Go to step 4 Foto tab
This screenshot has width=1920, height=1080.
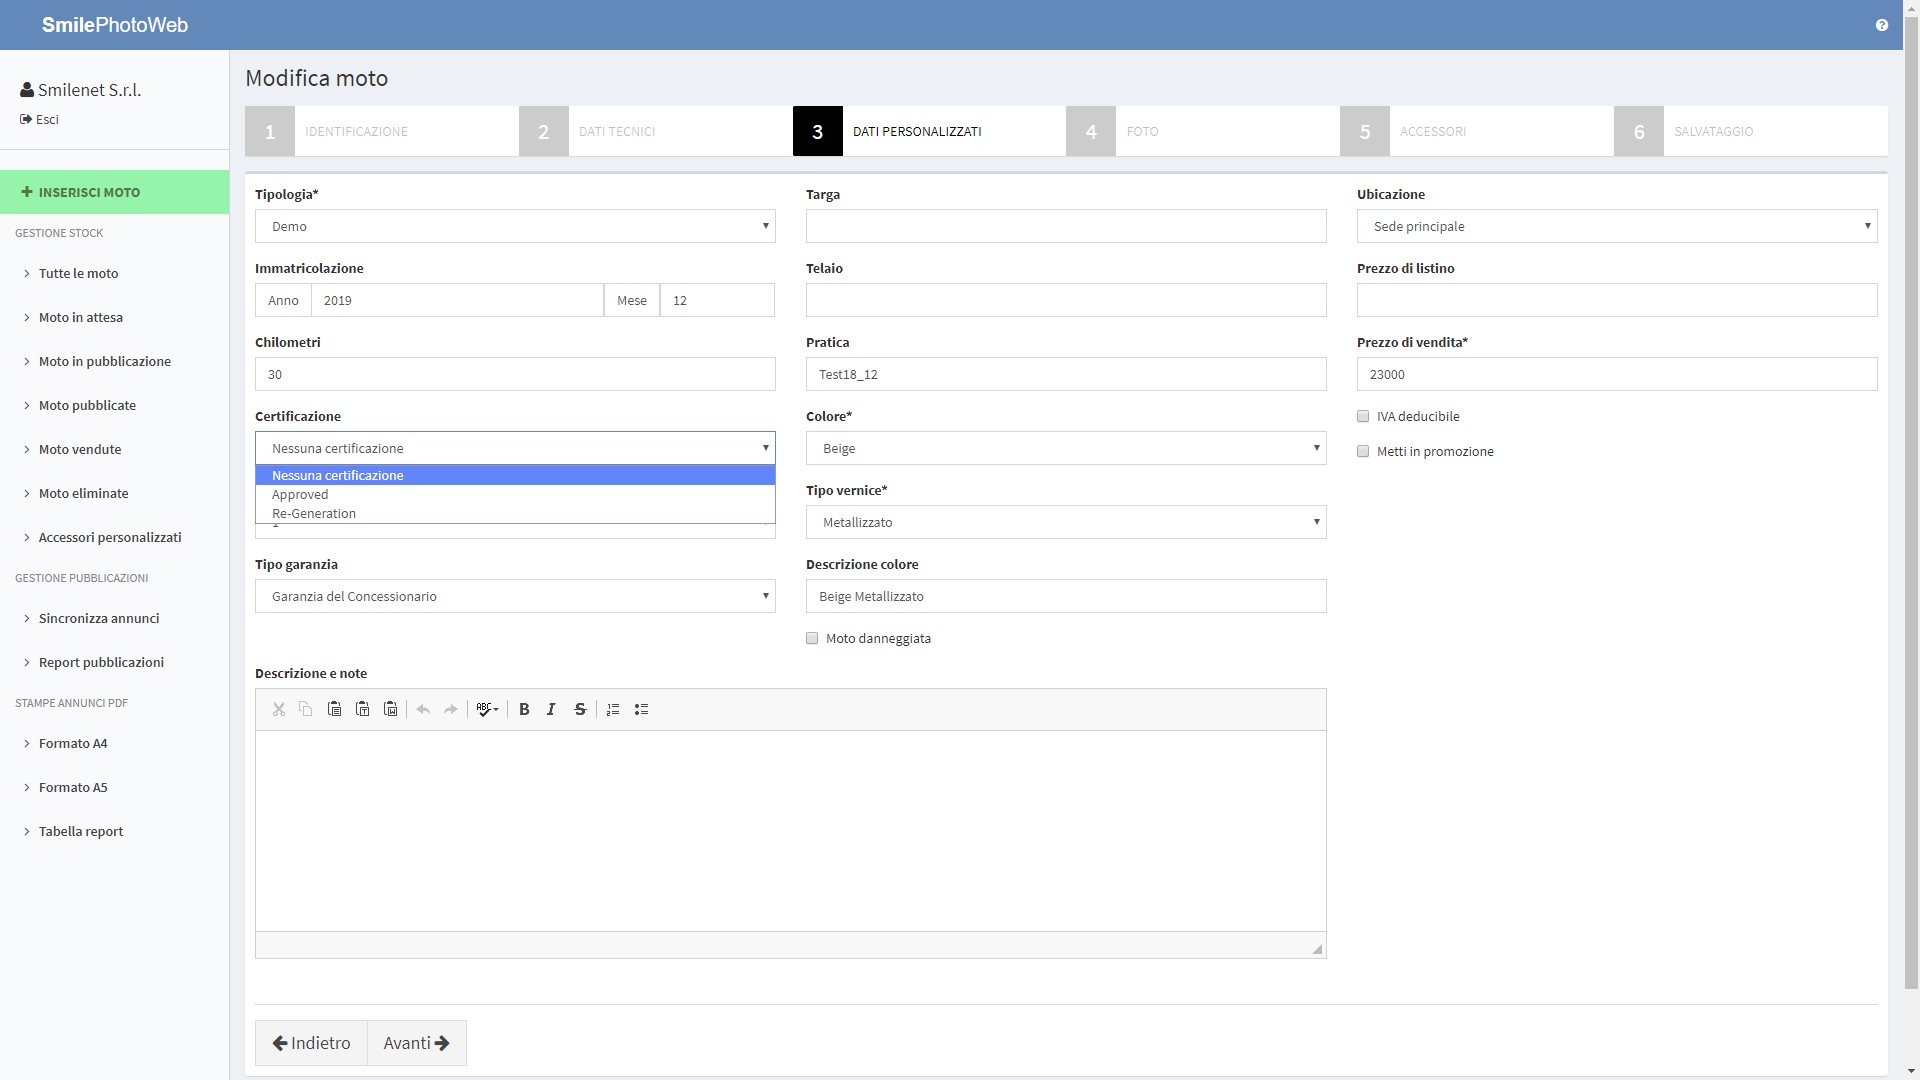click(x=1142, y=131)
